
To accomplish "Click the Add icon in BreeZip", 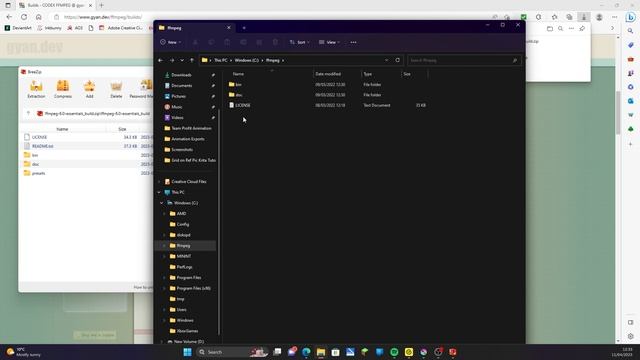I will click(x=89, y=89).
